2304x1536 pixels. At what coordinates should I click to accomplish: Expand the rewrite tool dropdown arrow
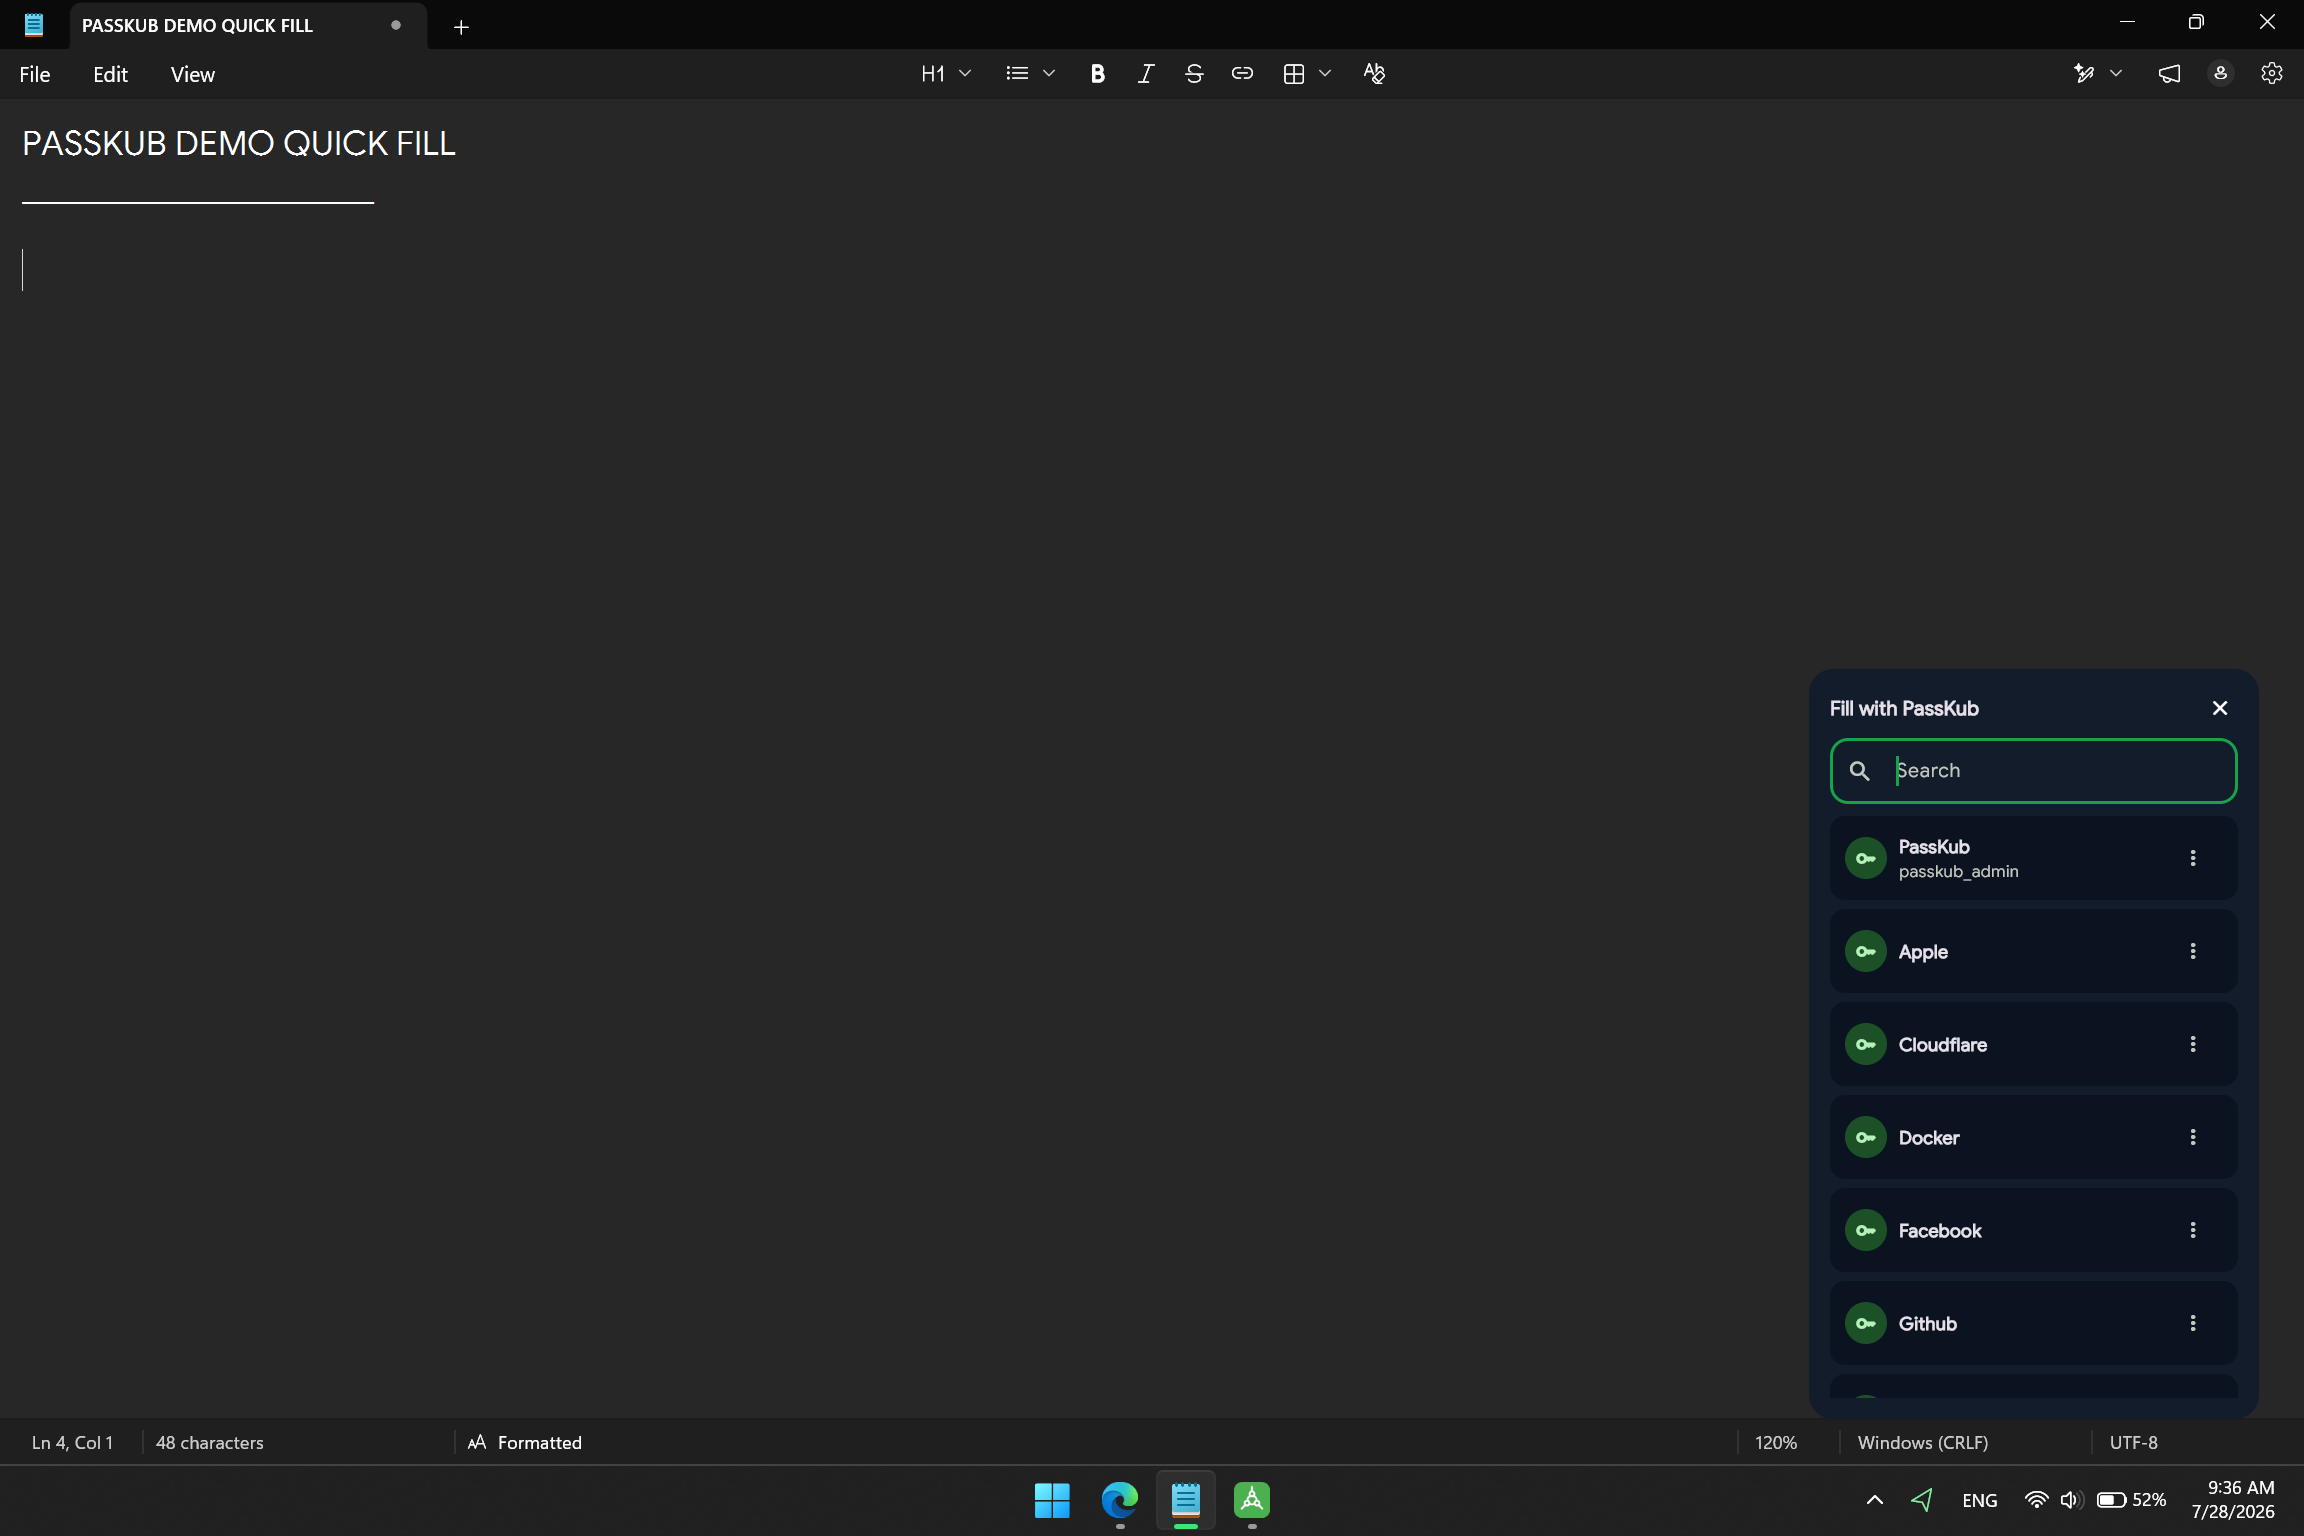(2116, 74)
